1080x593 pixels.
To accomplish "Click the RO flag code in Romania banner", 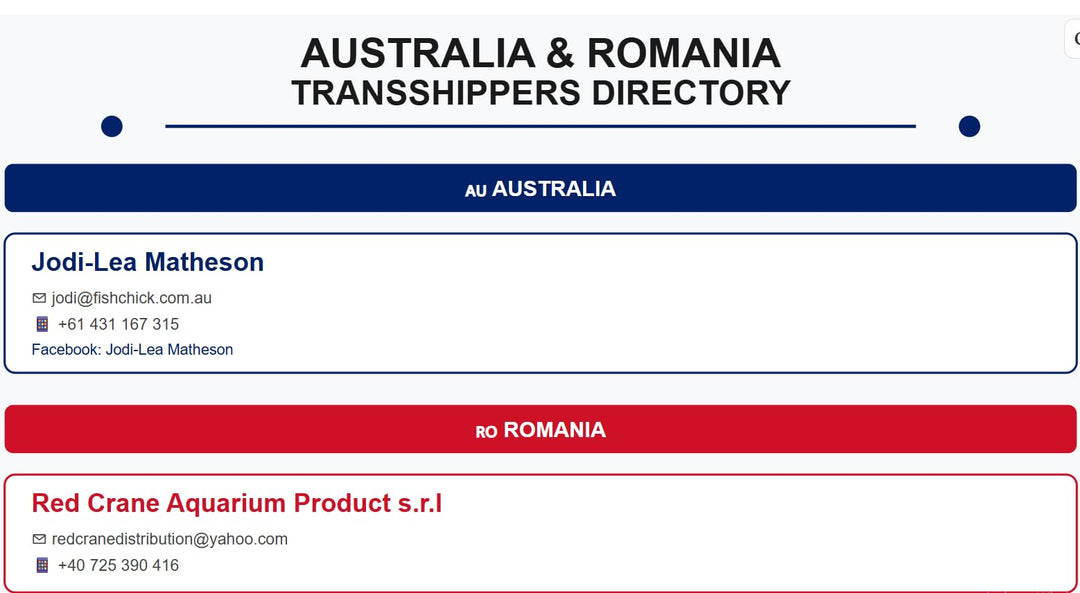I will (486, 432).
